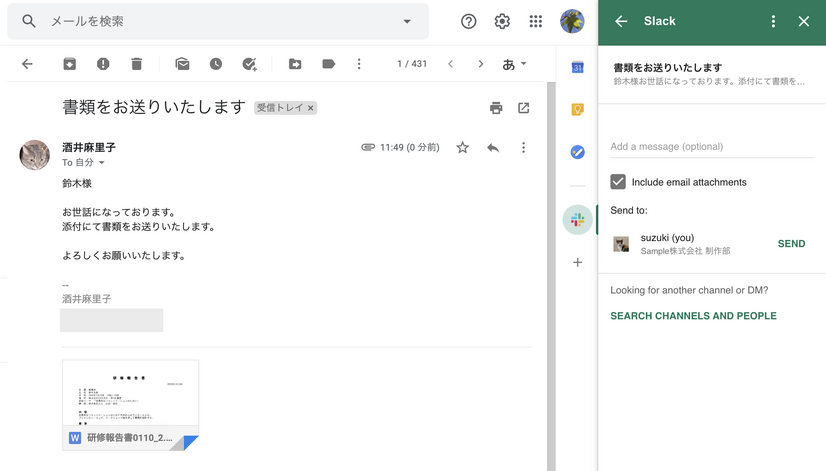Open the account profile avatar
Image resolution: width=826 pixels, height=471 pixels.
572,21
